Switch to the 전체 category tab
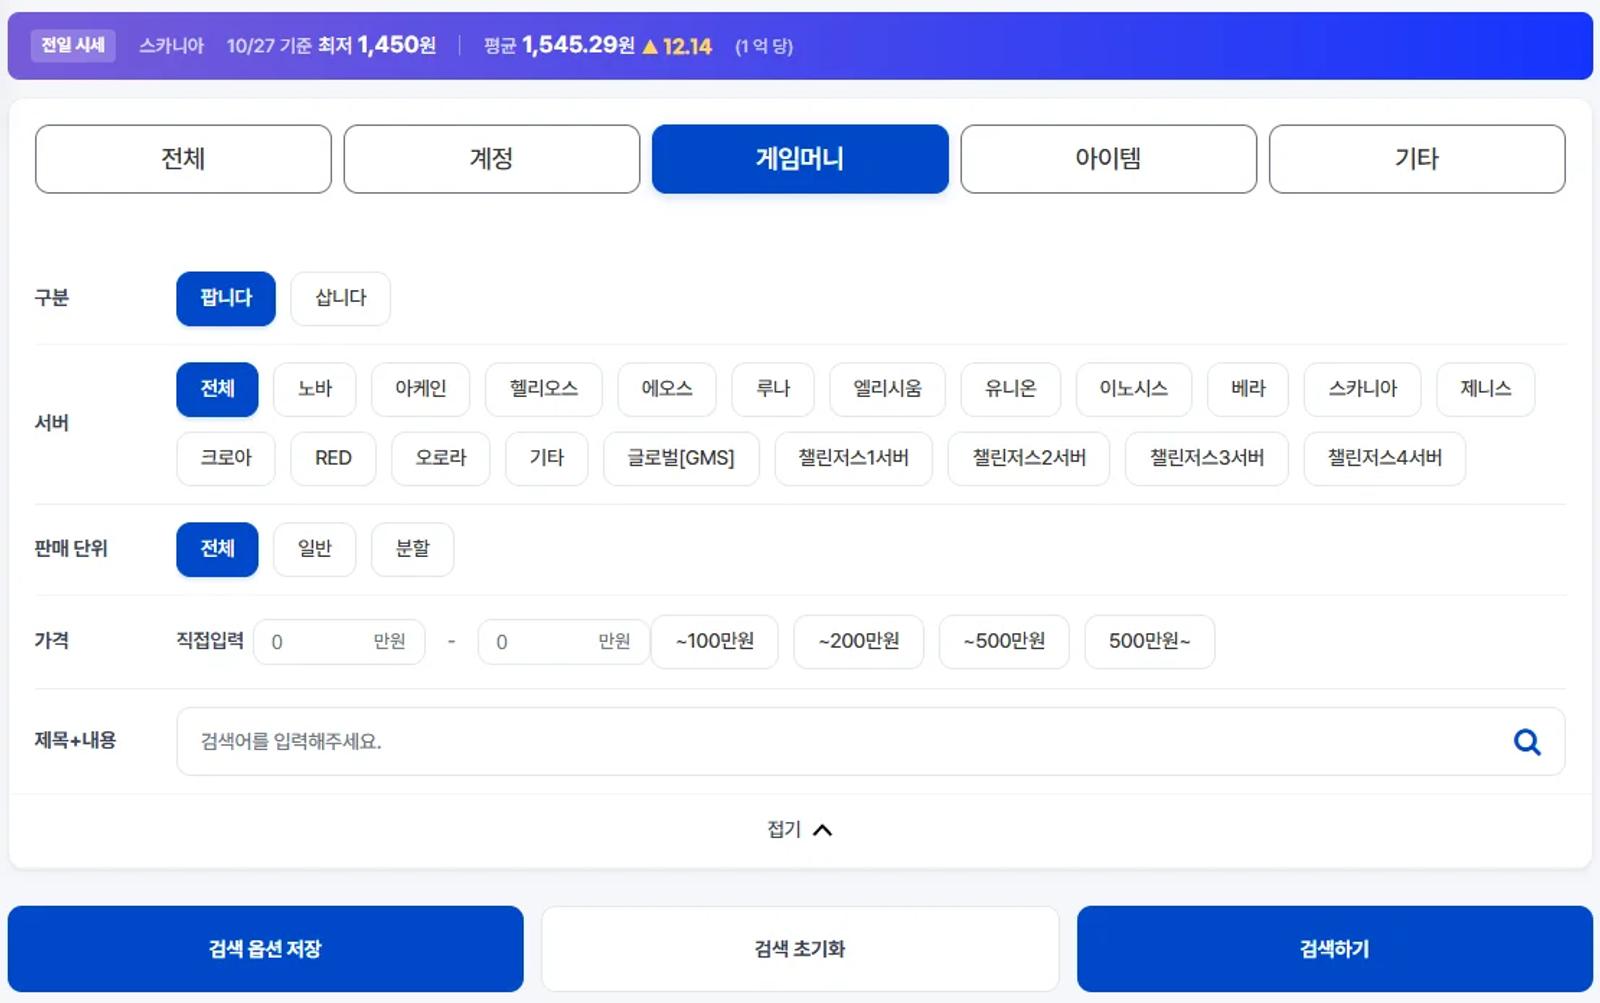Screen dimensions: 1600x1003 point(183,159)
